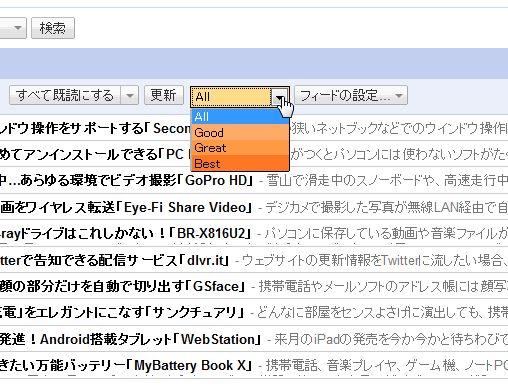Open the サンクチュアリ feed entry

(254, 312)
